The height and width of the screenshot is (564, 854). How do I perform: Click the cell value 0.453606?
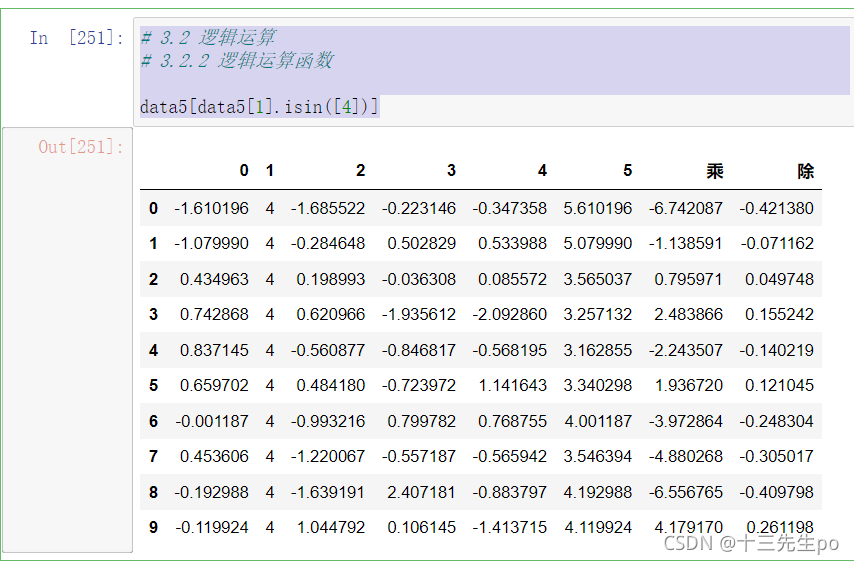coord(215,456)
